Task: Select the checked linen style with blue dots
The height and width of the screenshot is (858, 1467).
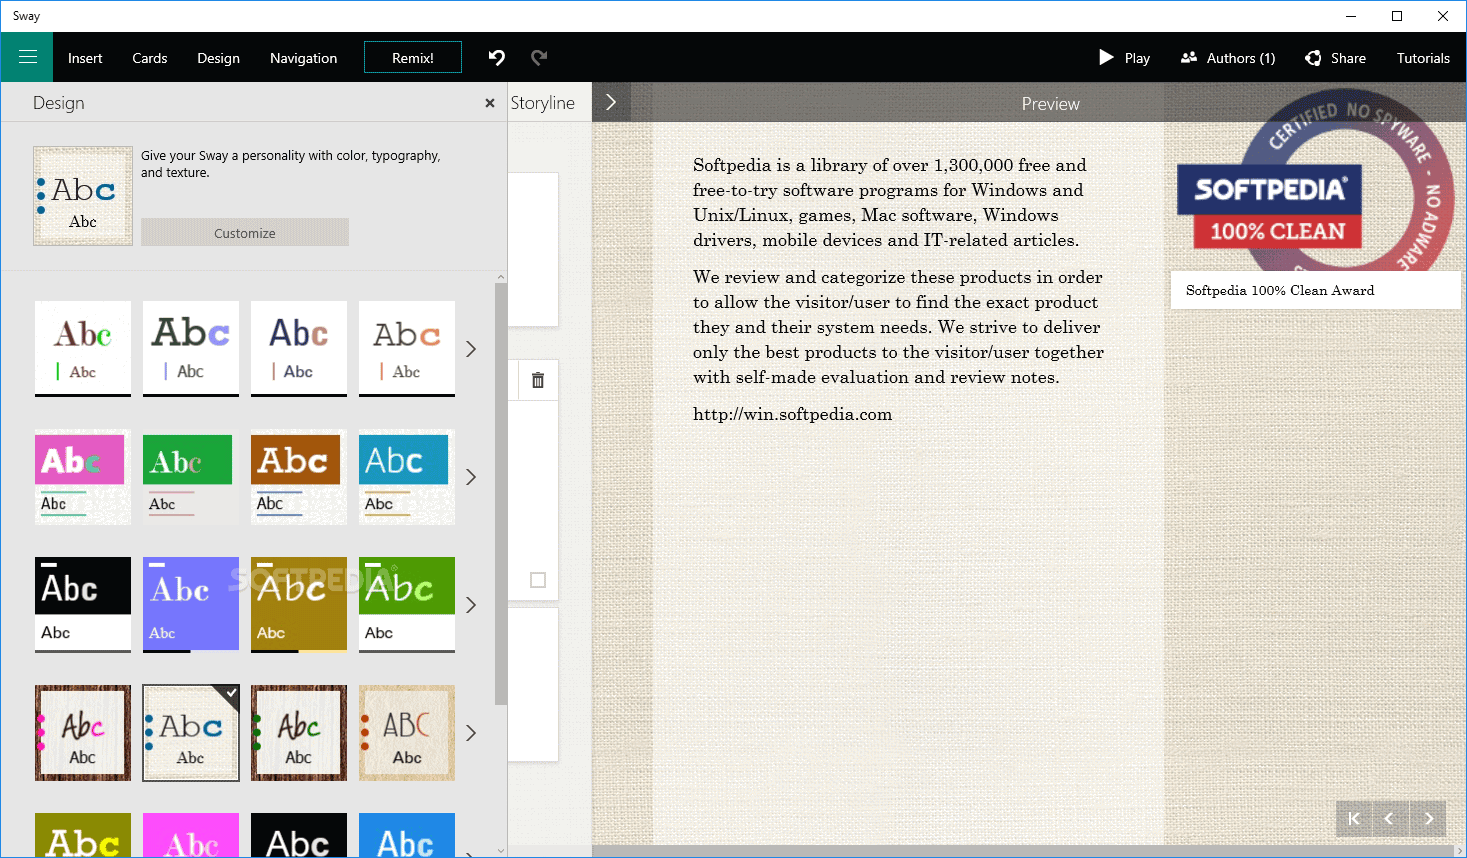Action: [x=191, y=733]
